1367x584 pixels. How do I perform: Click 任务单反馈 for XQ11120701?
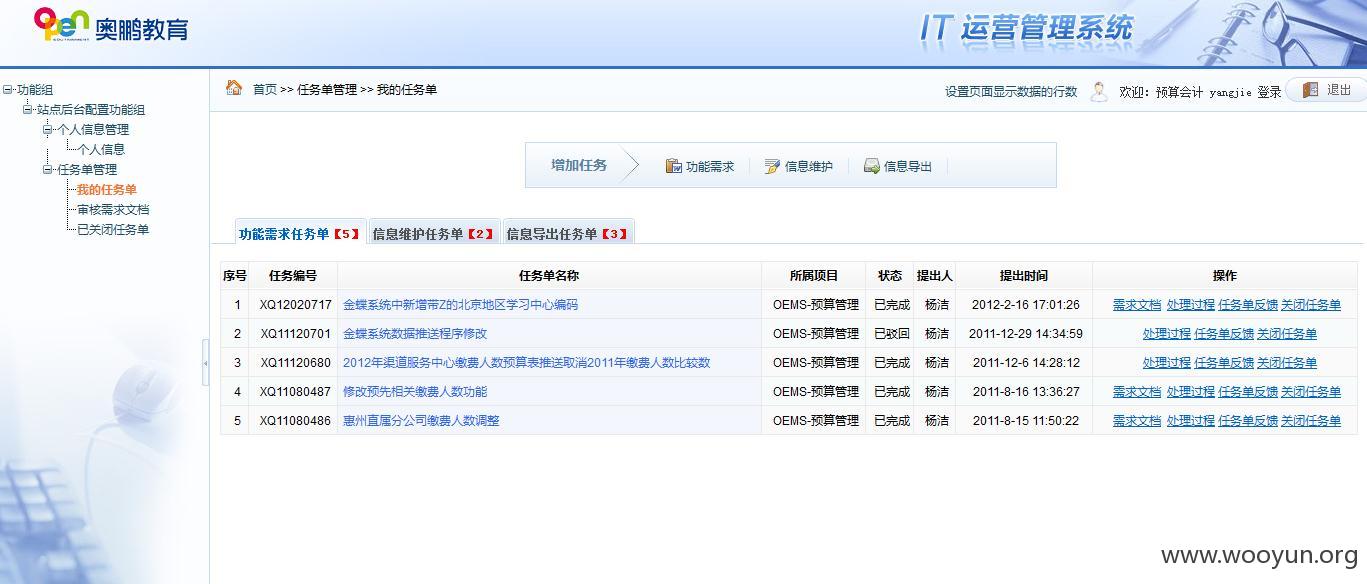click(x=1224, y=334)
